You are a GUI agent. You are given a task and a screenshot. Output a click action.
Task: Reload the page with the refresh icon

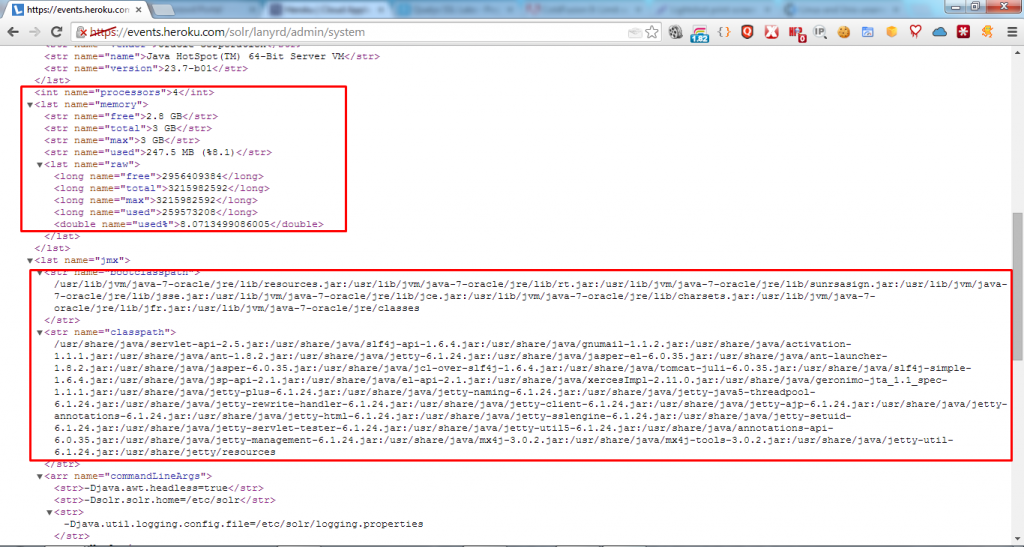pyautogui.click(x=57, y=32)
